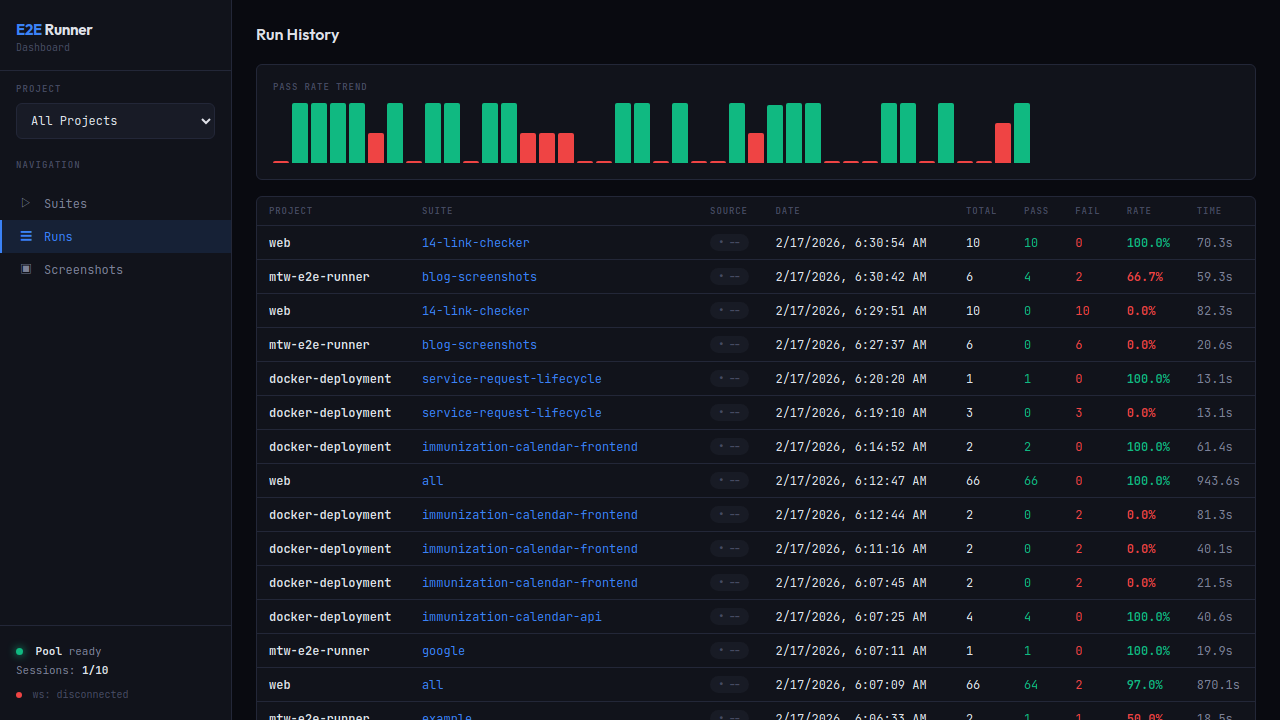The height and width of the screenshot is (720, 1280).
Task: Click the TOTAL column header
Action: click(x=981, y=211)
